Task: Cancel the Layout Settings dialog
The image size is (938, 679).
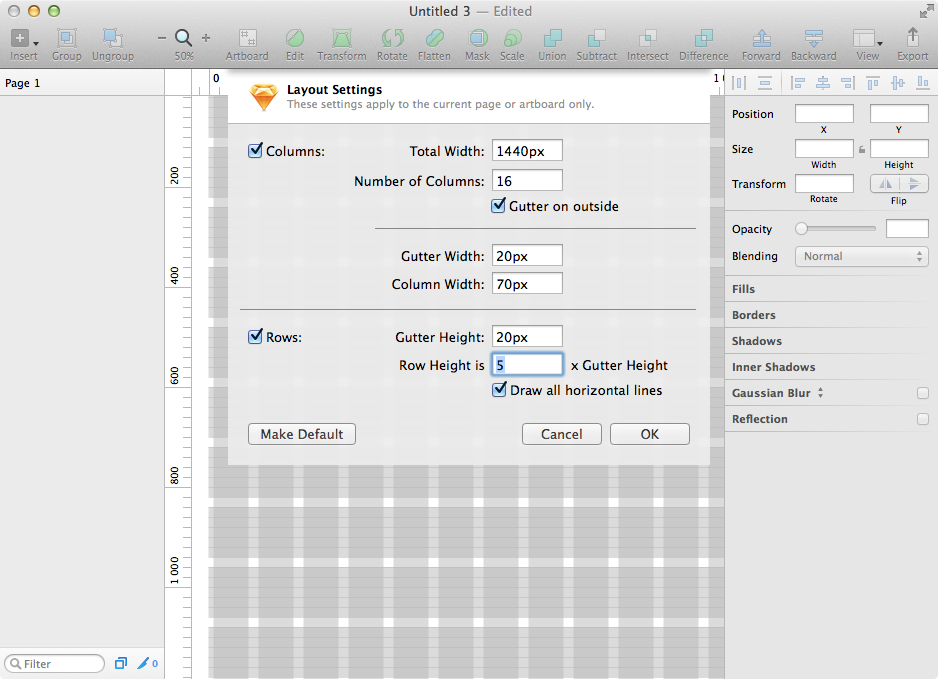Action: pos(561,434)
